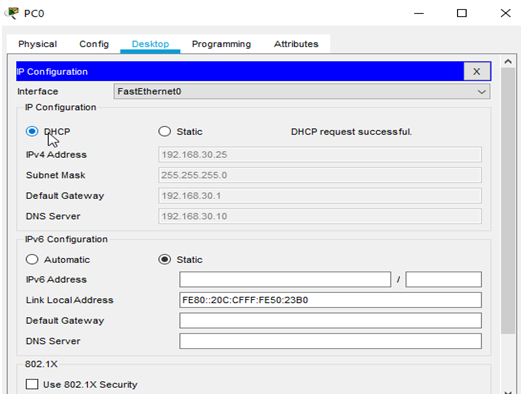Click the 802.1X group label
This screenshot has height=396, width=523.
(x=41, y=364)
